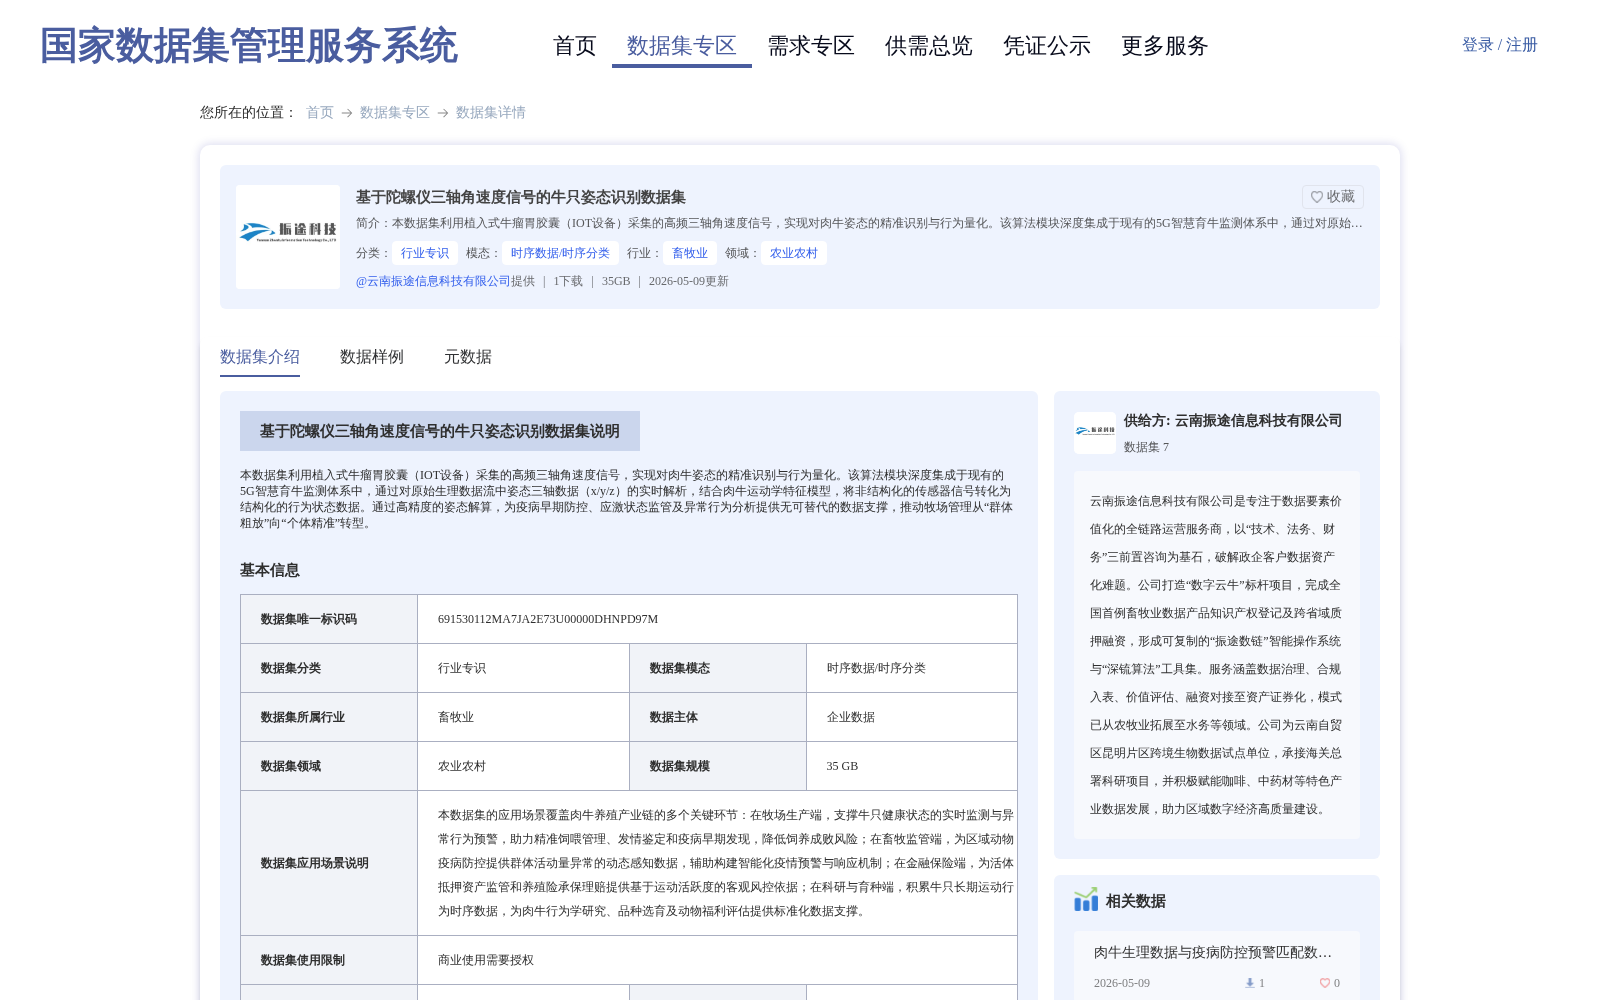Image resolution: width=1600 pixels, height=1000 pixels.
Task: Click the 商业使用需要授权 table cell
Action: [x=717, y=960]
